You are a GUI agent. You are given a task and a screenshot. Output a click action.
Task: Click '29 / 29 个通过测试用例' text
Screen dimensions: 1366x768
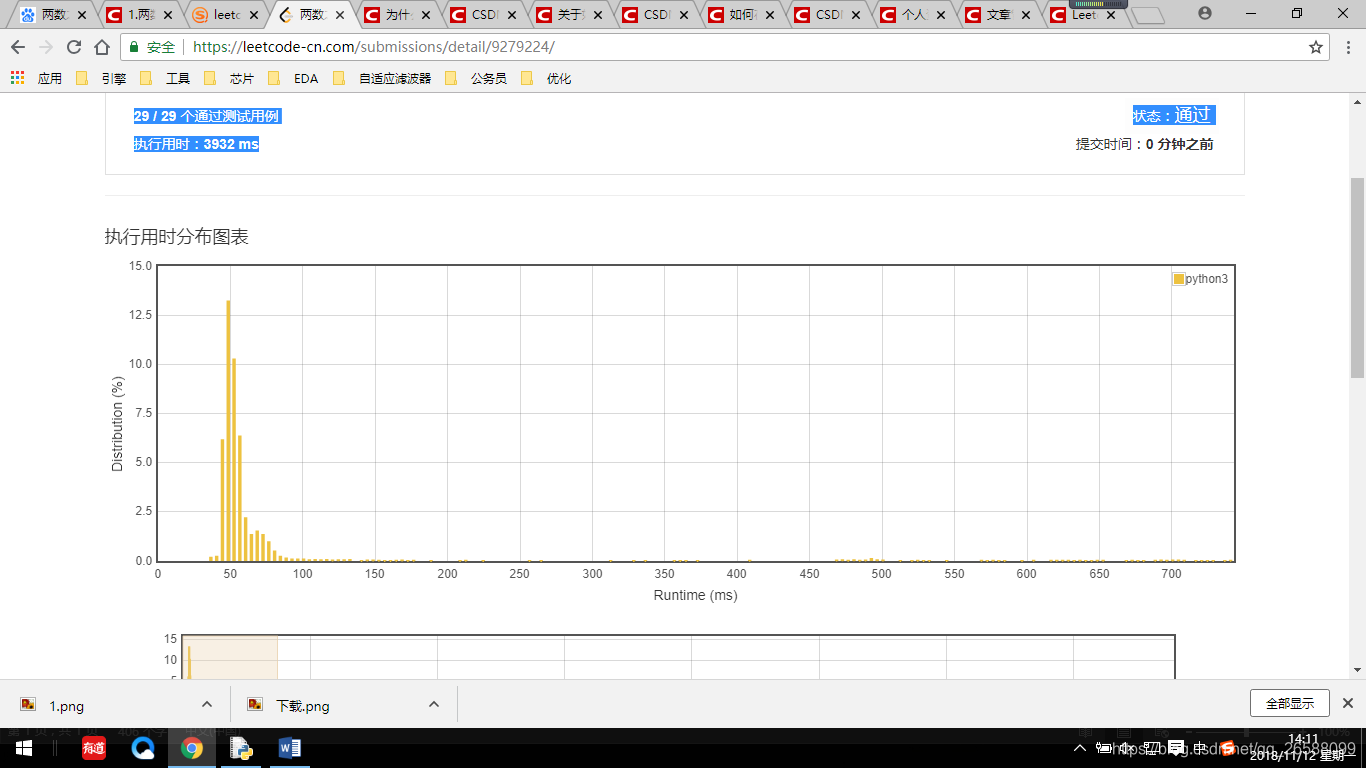pyautogui.click(x=207, y=116)
